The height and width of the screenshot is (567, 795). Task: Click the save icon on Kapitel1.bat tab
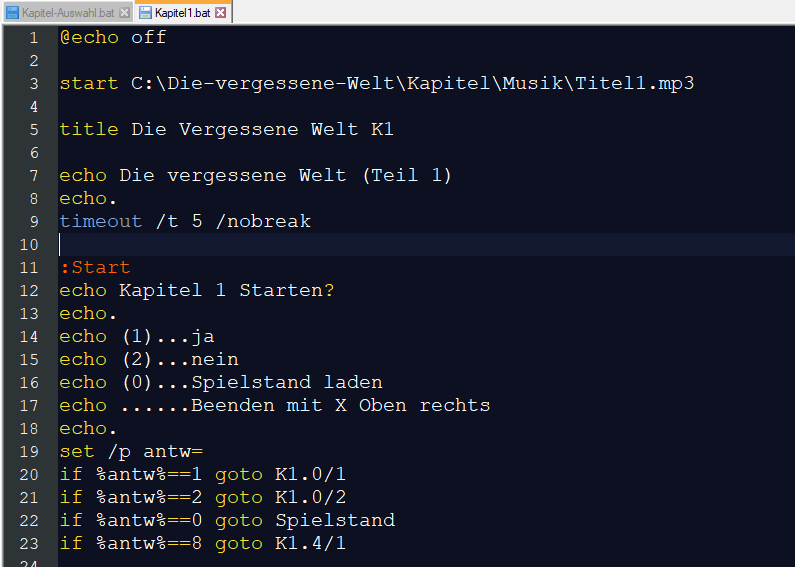click(x=146, y=13)
